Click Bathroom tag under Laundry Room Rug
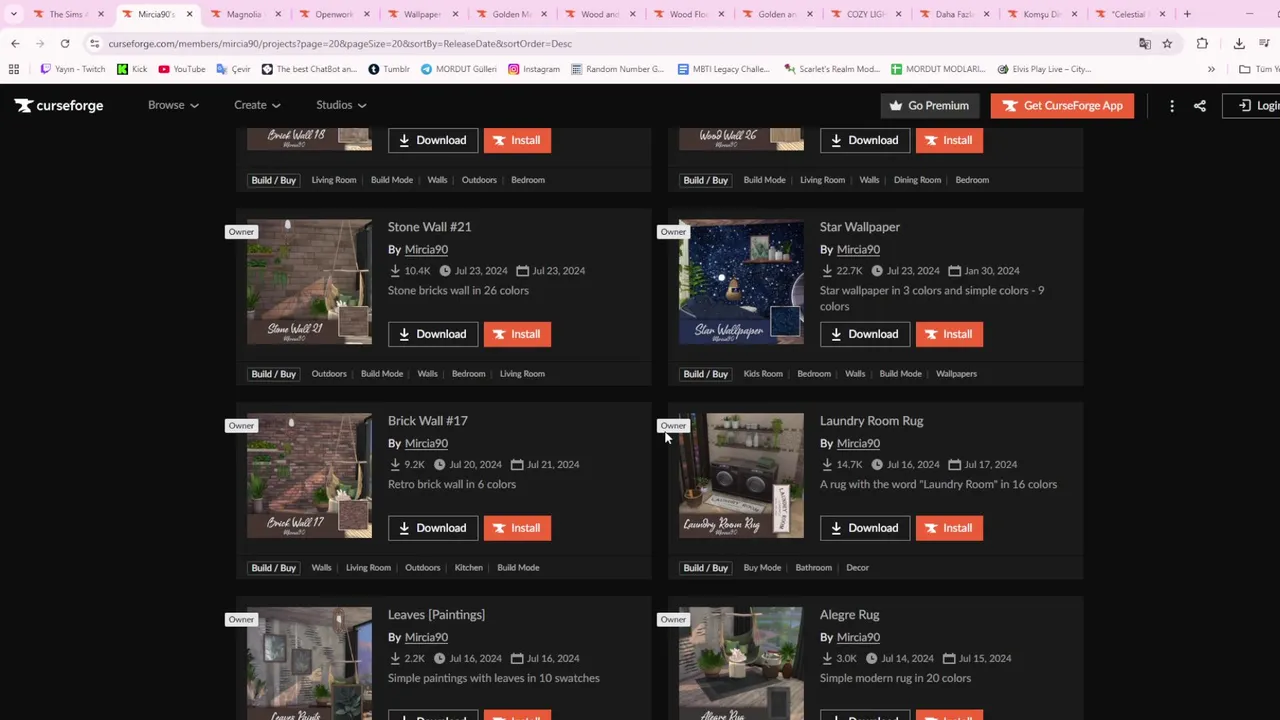The width and height of the screenshot is (1280, 720). [813, 568]
